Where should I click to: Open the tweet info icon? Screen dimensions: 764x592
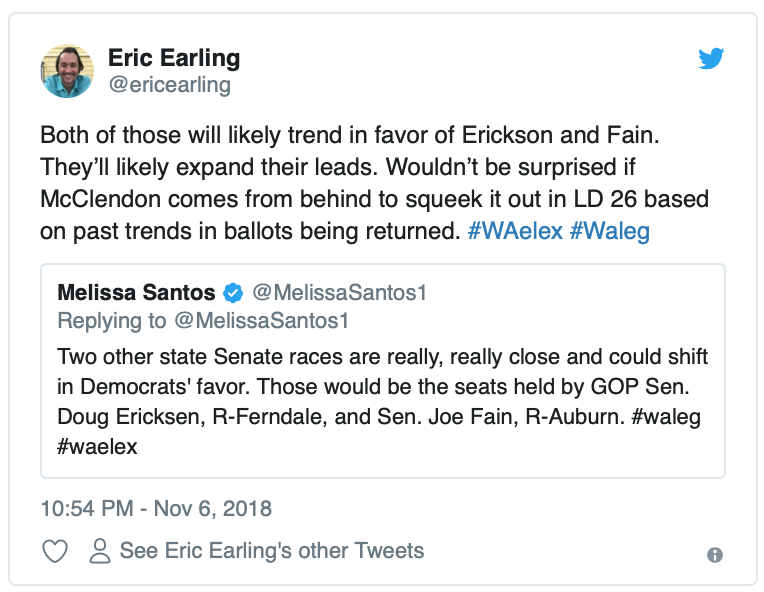pyautogui.click(x=715, y=555)
